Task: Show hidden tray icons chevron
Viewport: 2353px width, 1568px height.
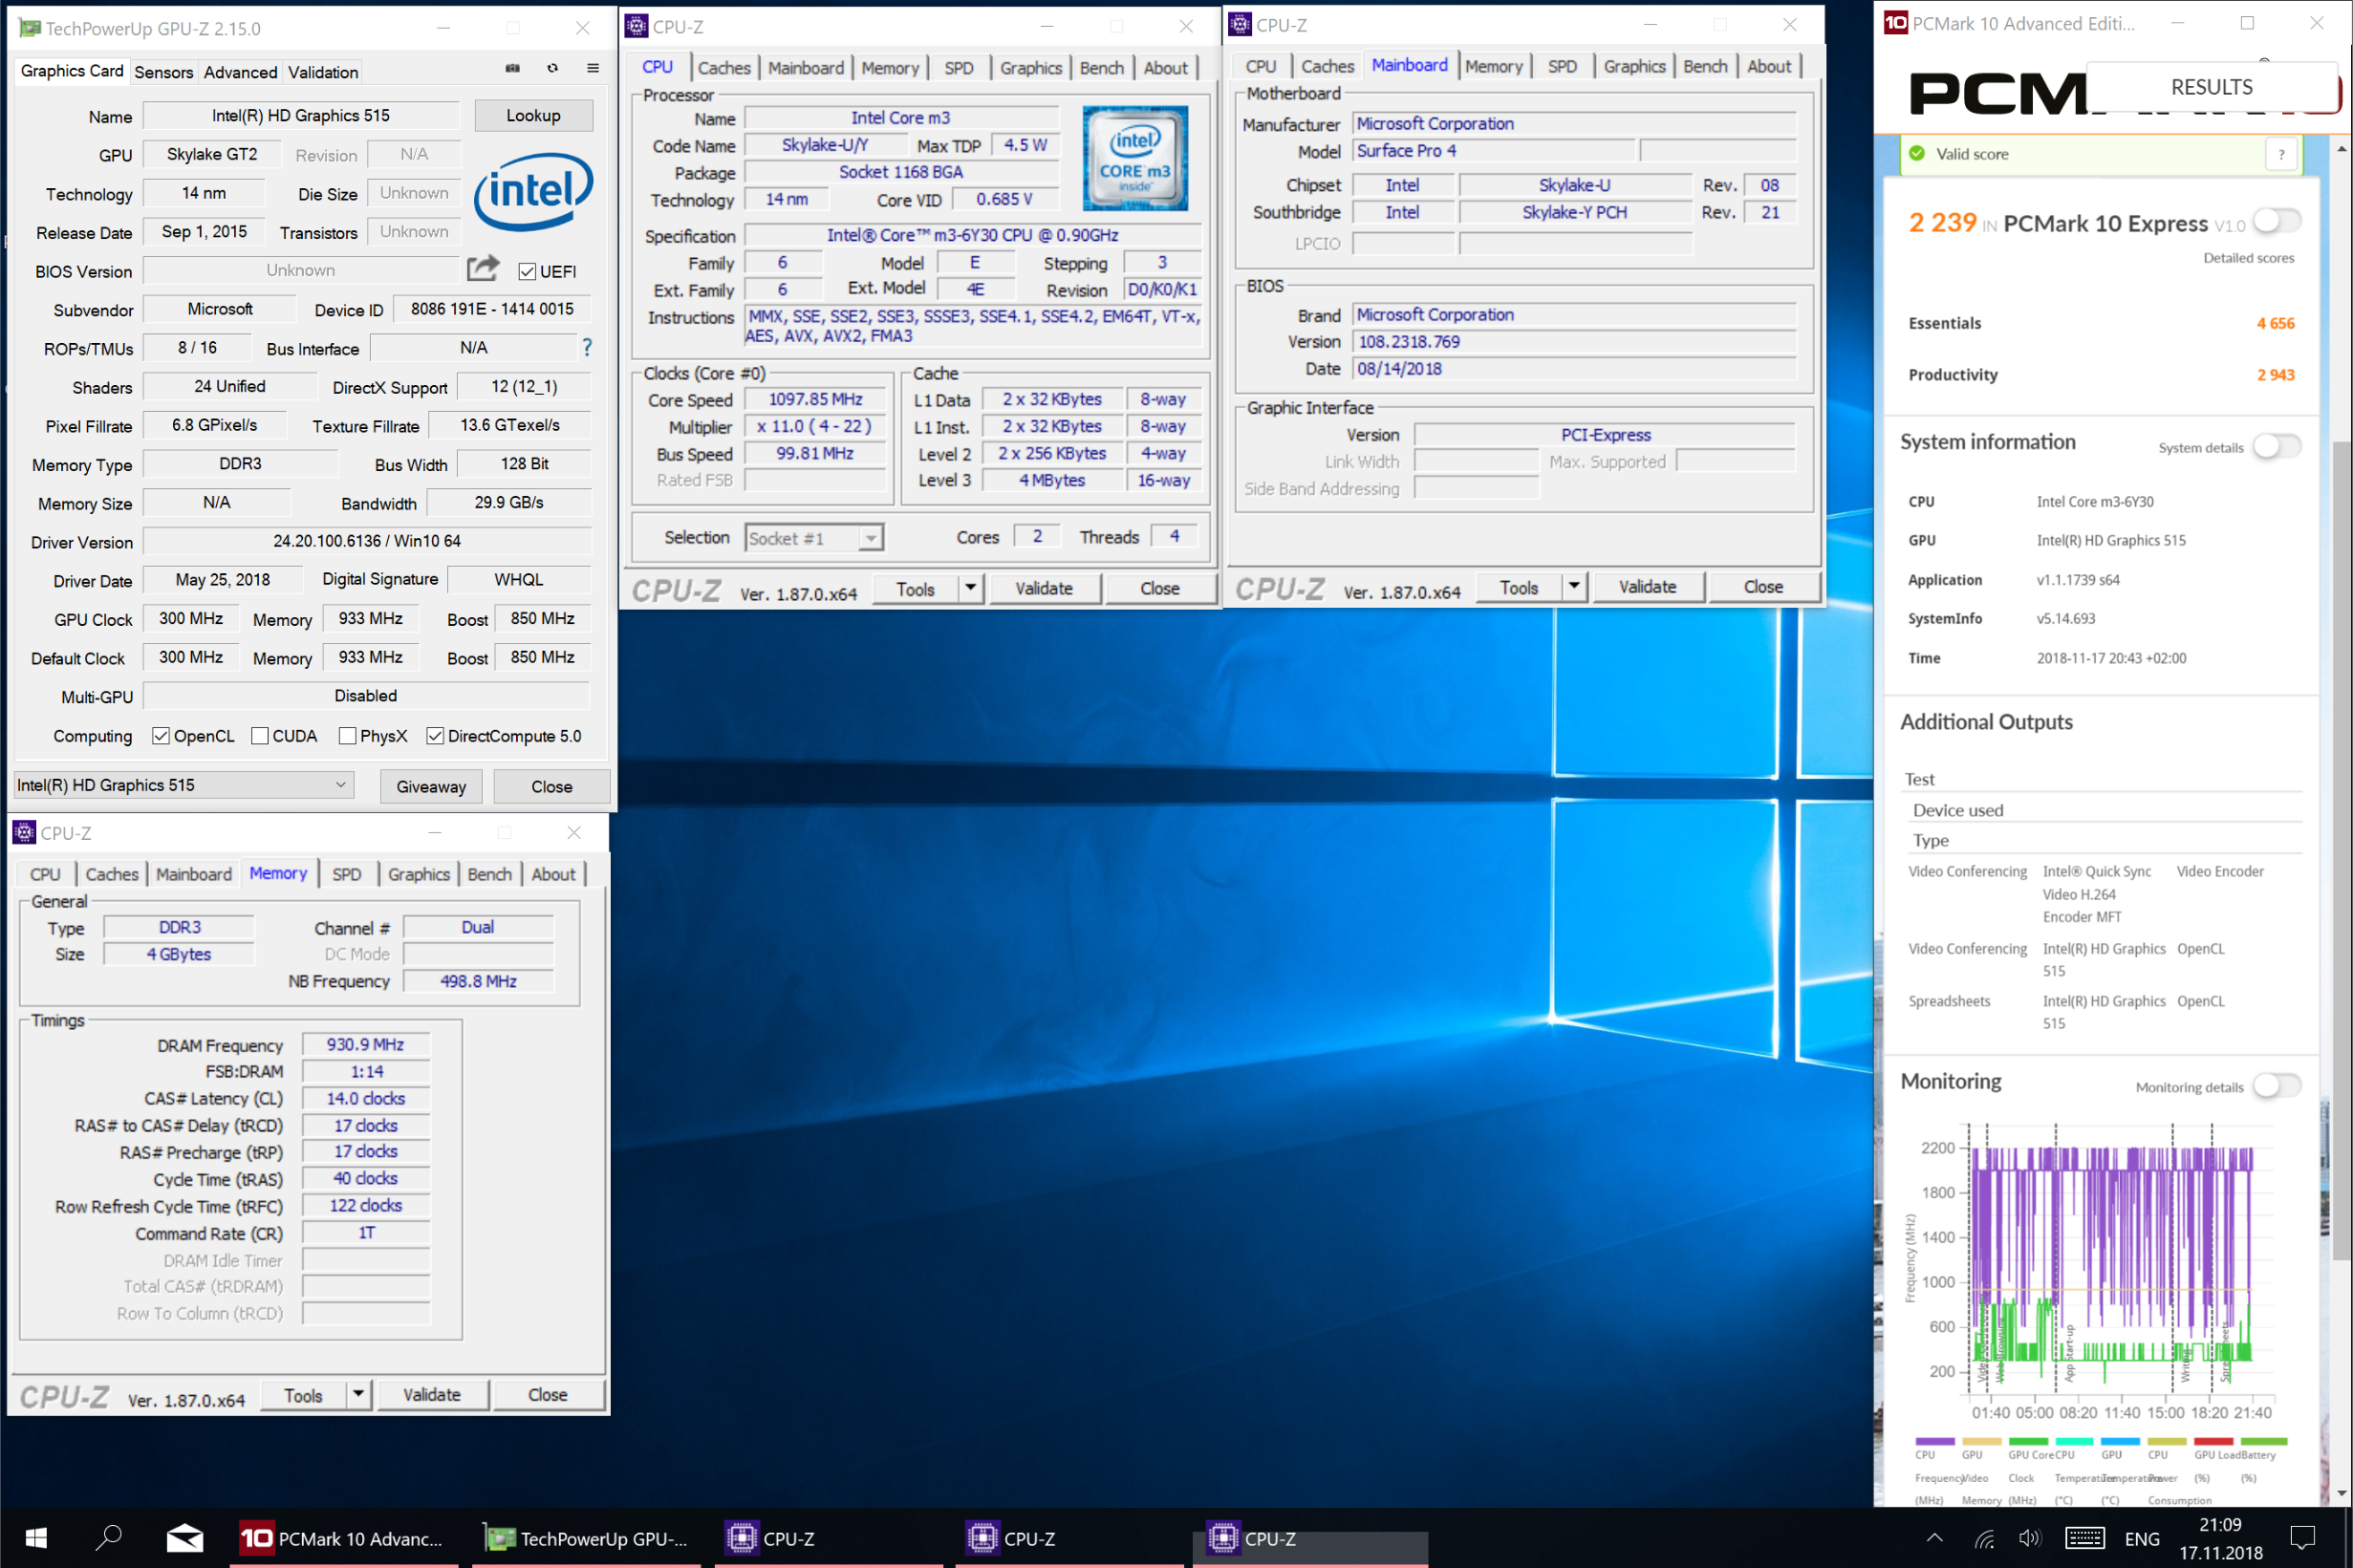Action: coord(1935,1538)
